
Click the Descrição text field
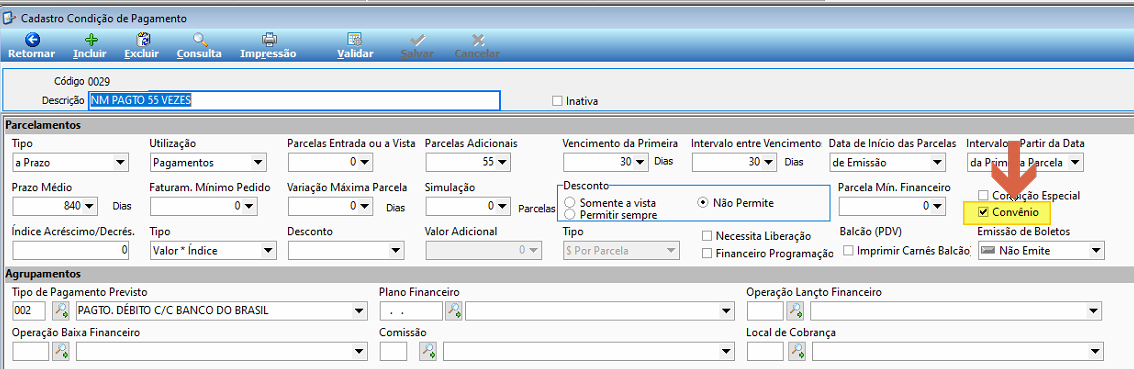click(x=294, y=101)
